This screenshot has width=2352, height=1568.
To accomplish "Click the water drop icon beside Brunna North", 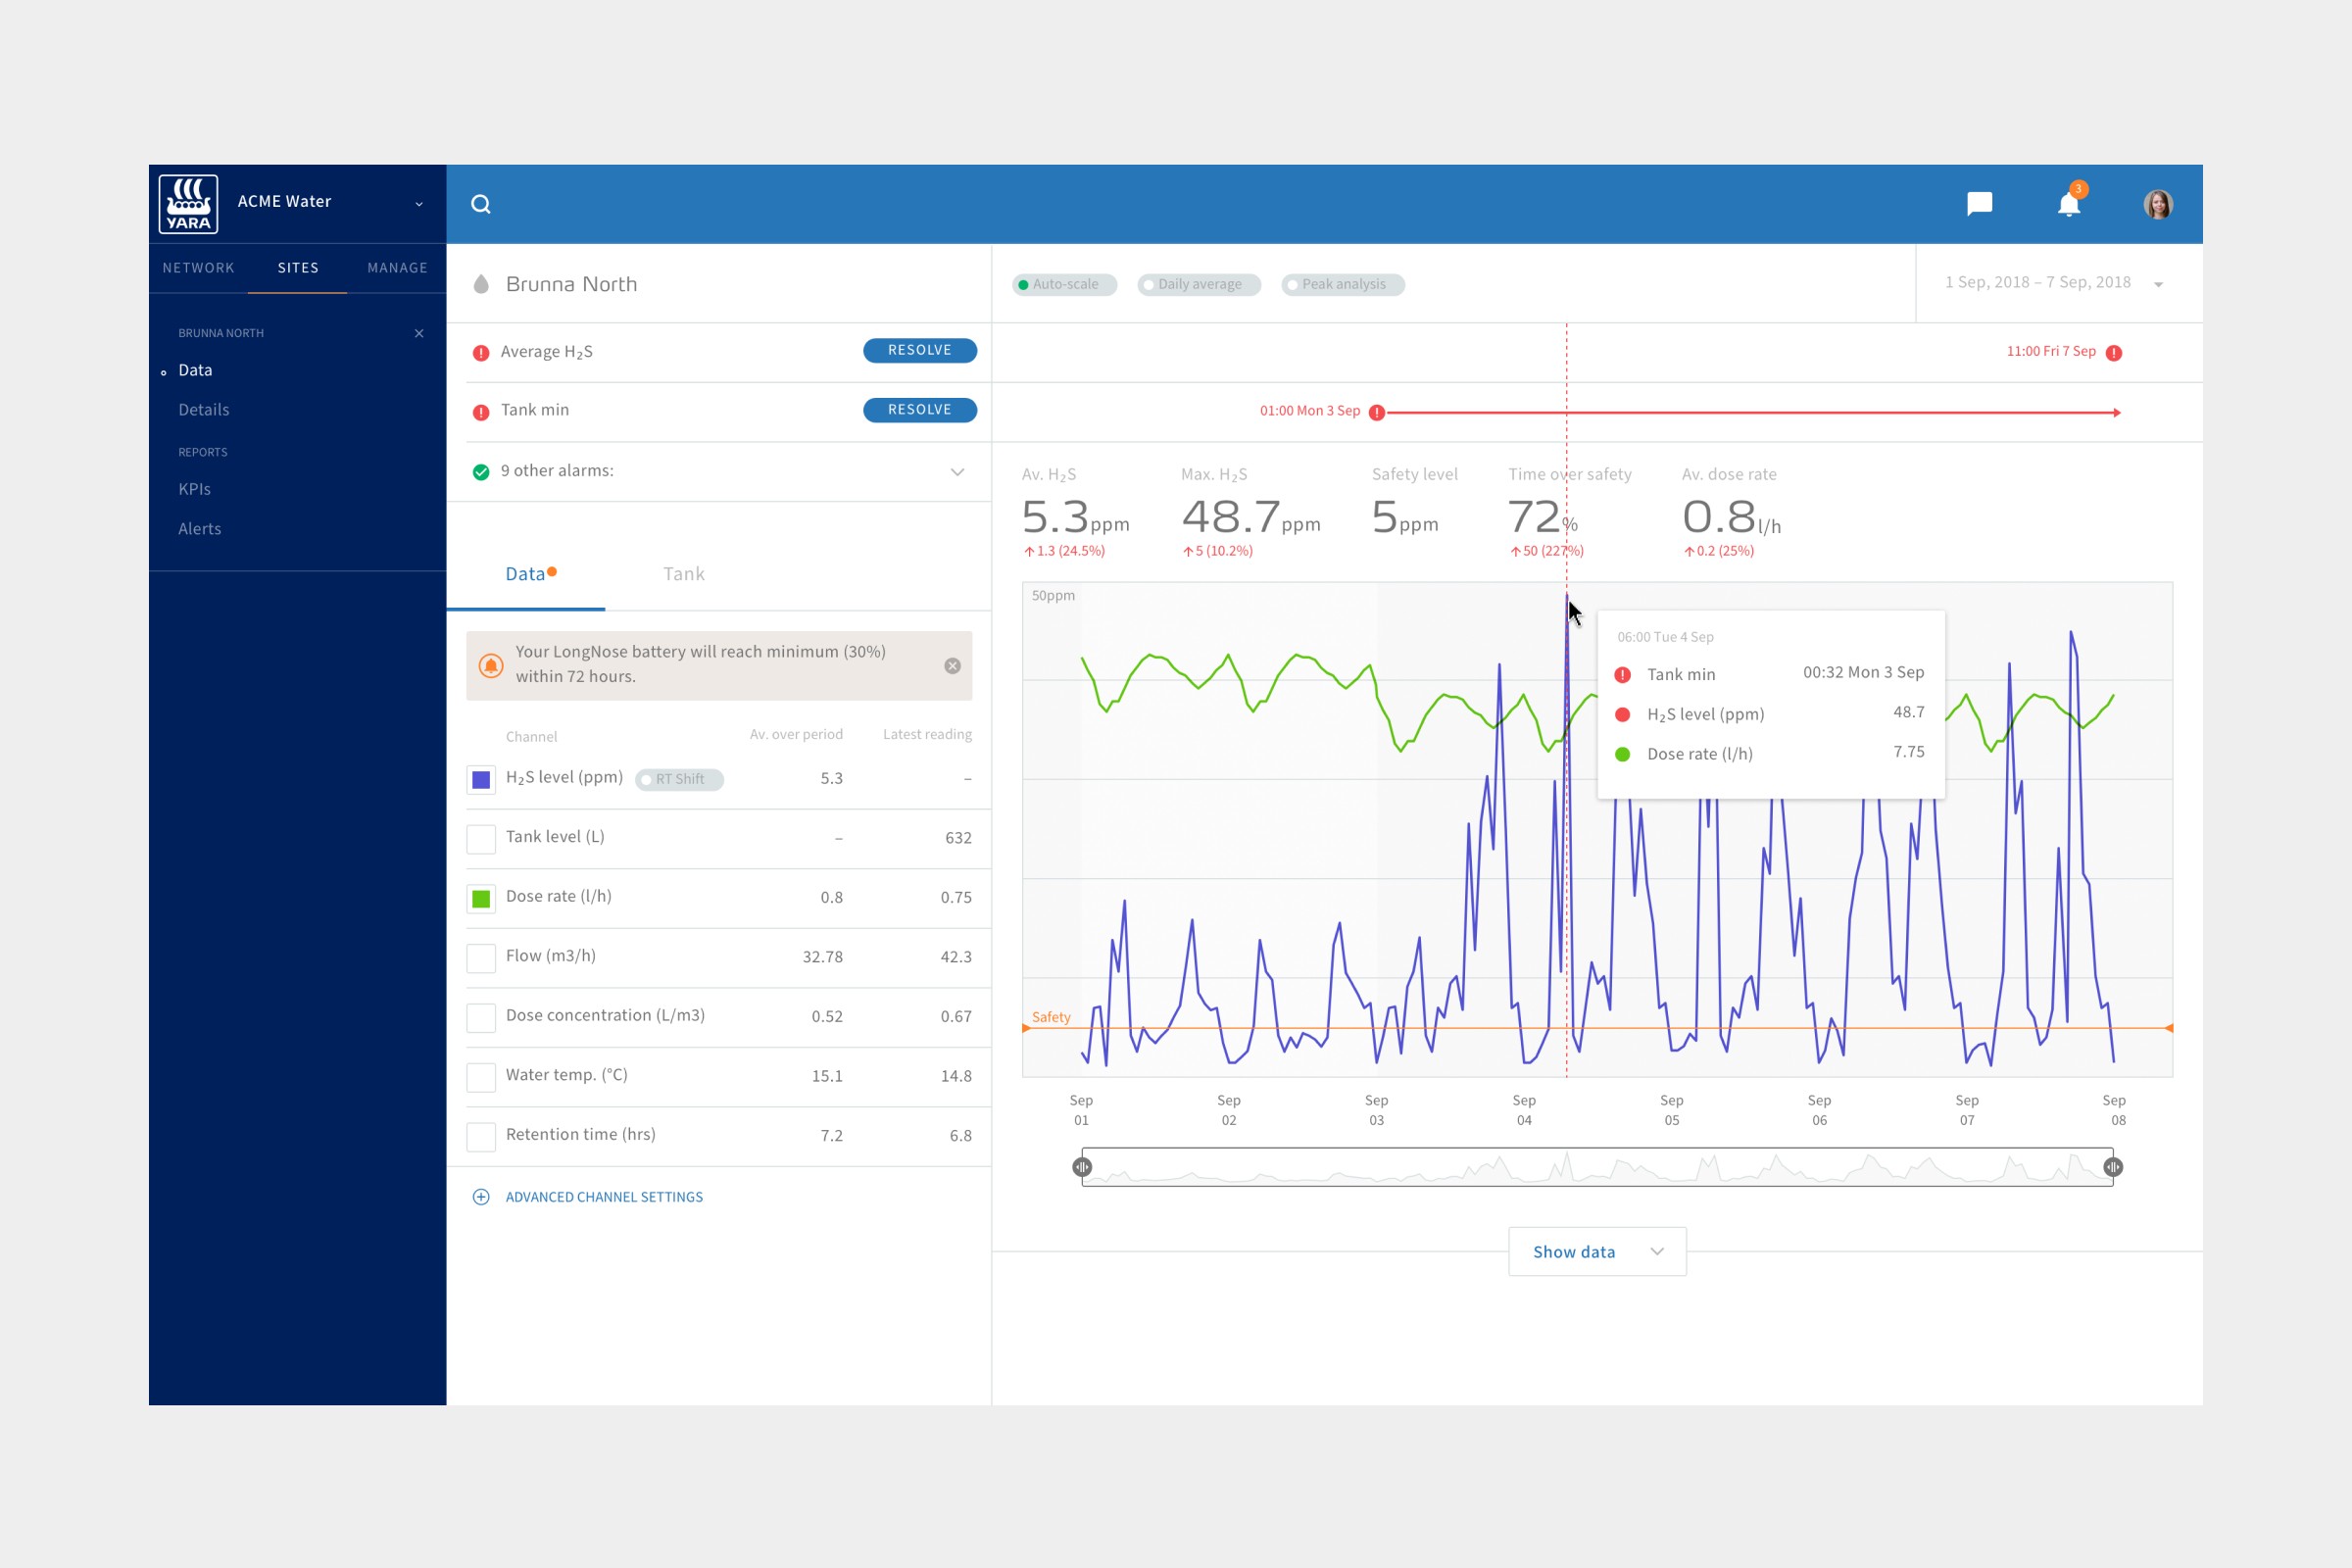I will pos(481,283).
